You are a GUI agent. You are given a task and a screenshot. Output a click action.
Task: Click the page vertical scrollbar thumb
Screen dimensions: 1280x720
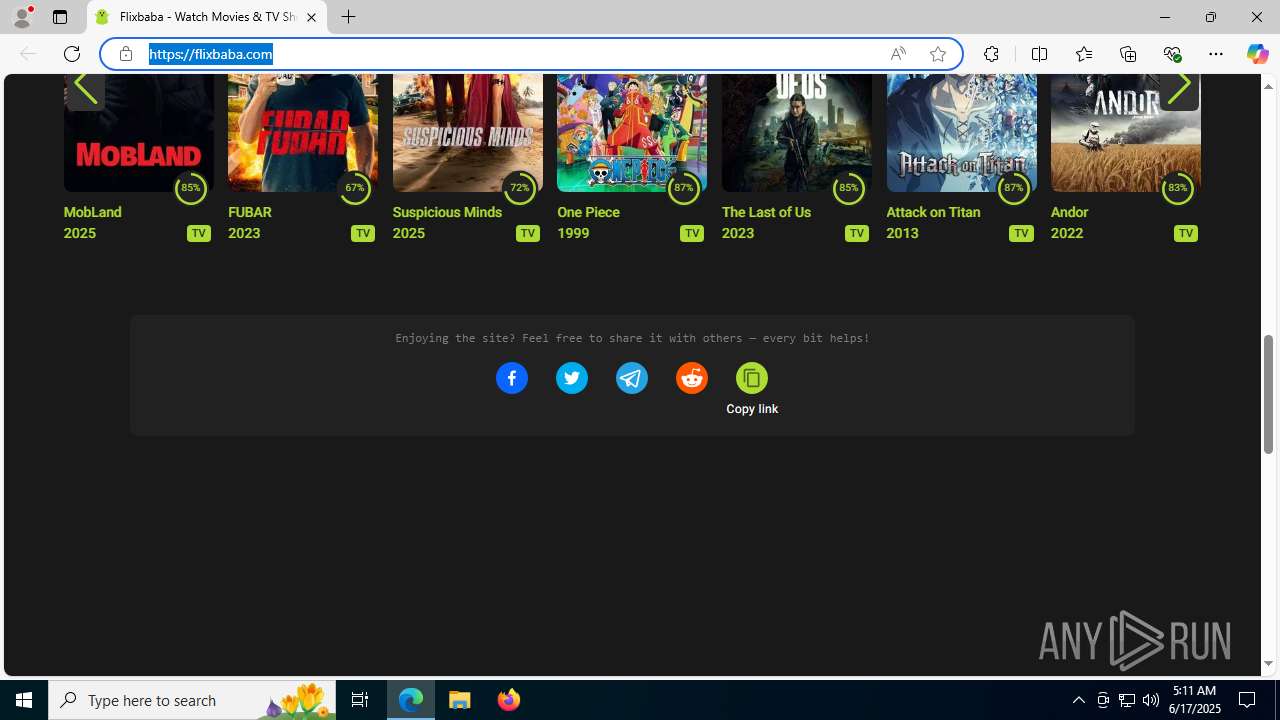coord(1268,394)
